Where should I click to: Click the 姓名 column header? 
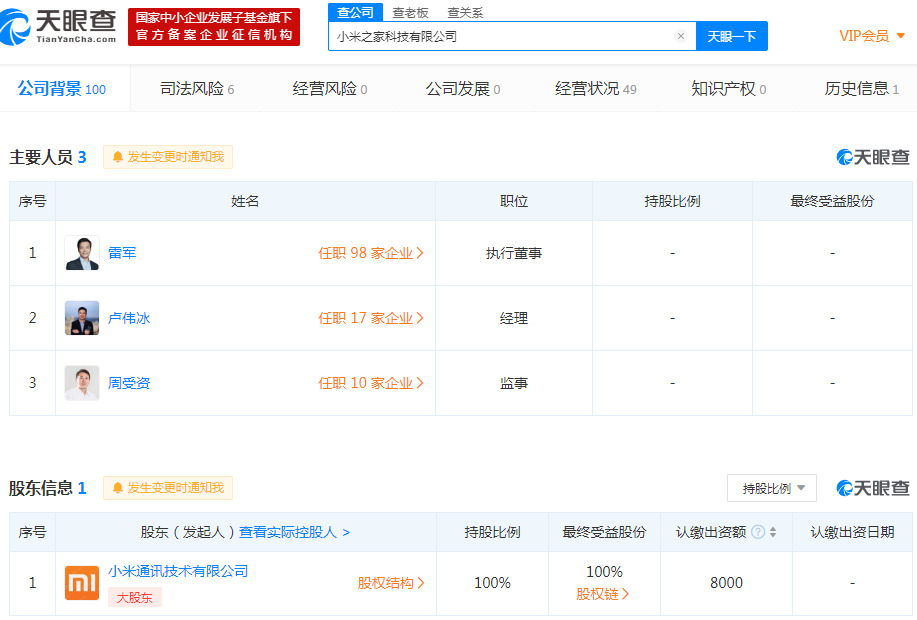(245, 201)
